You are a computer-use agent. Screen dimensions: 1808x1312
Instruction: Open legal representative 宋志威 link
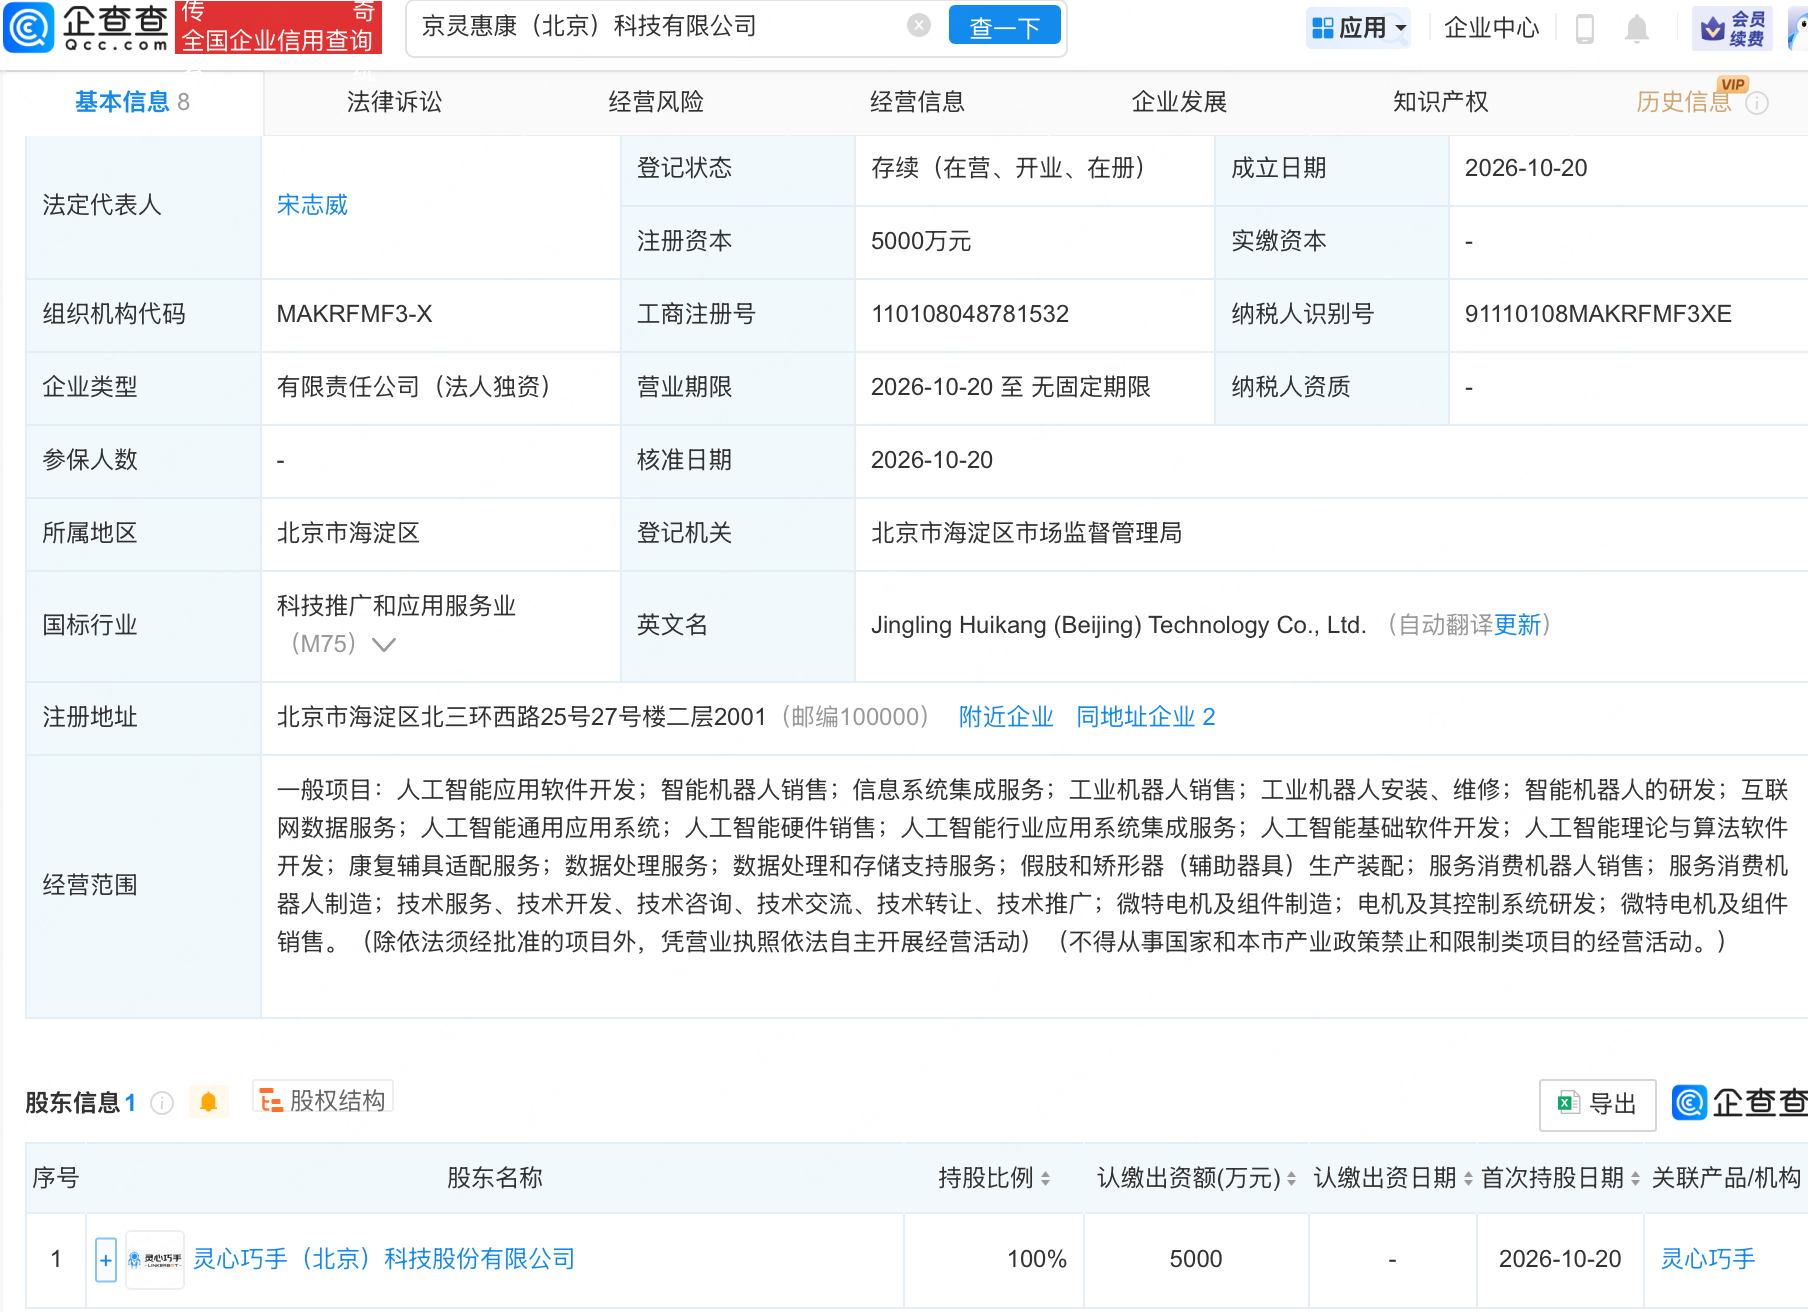coord(312,205)
